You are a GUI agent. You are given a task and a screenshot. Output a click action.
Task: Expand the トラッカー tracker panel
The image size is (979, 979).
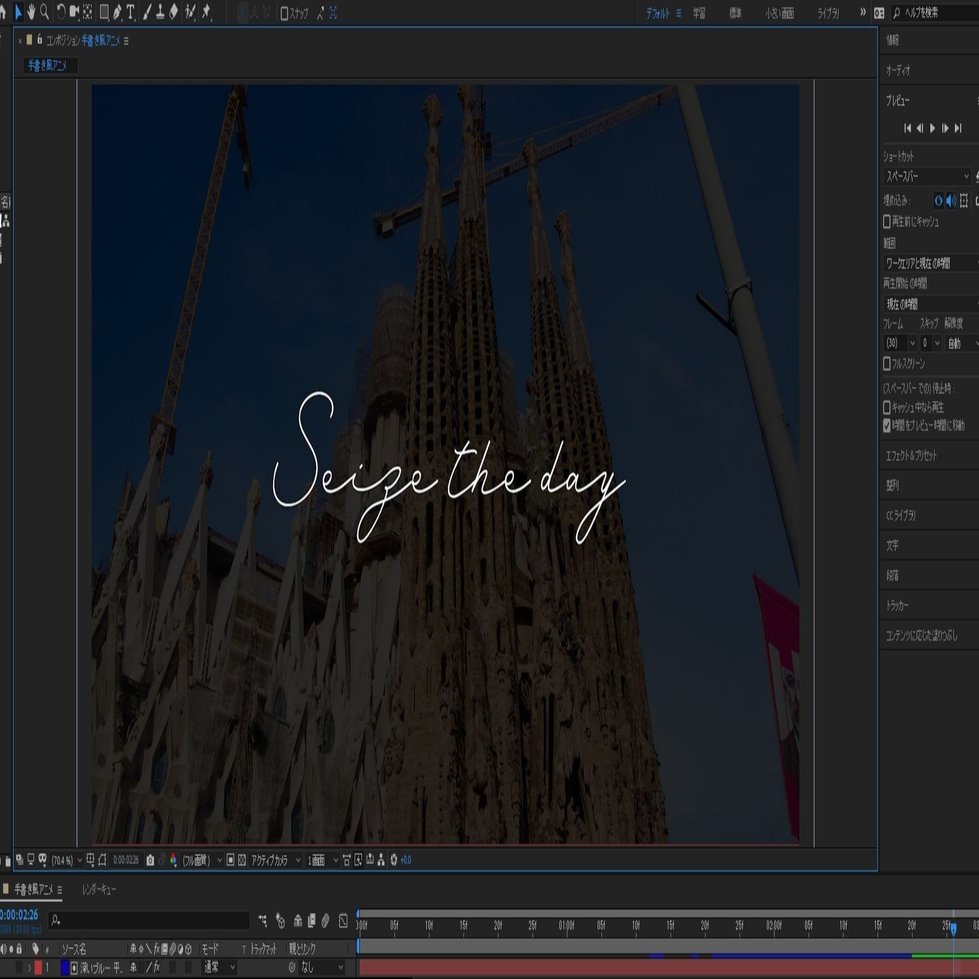pos(897,605)
